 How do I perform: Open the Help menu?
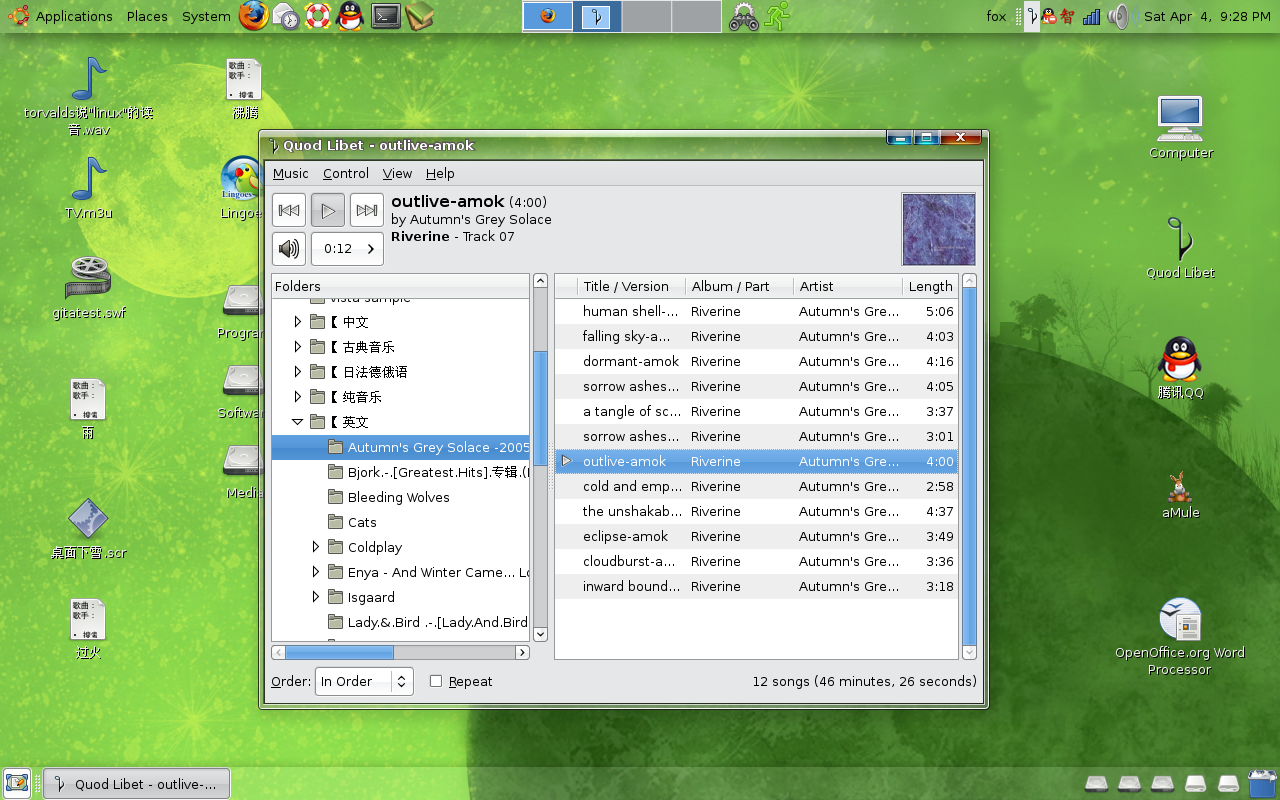440,173
